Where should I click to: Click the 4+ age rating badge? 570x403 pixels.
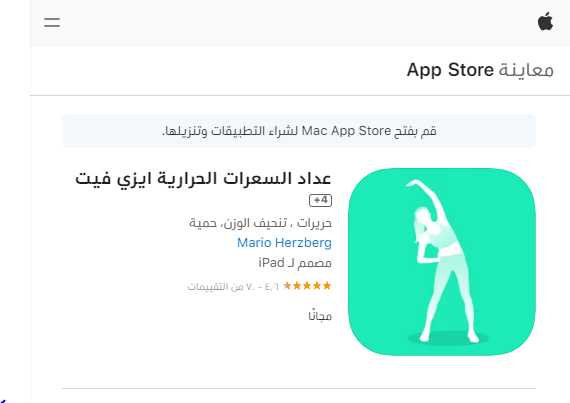320,200
